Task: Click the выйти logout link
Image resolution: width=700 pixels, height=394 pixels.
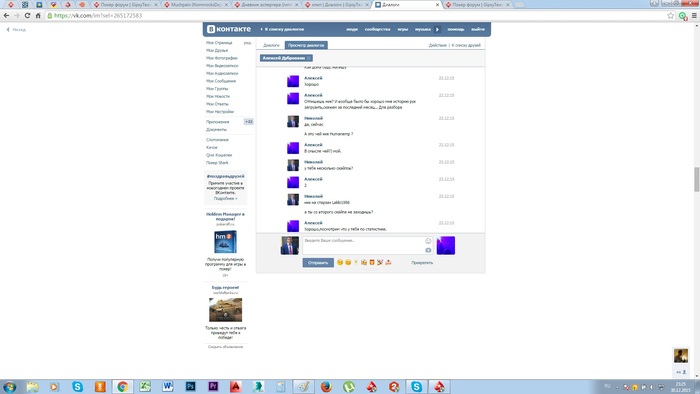Action: (478, 29)
